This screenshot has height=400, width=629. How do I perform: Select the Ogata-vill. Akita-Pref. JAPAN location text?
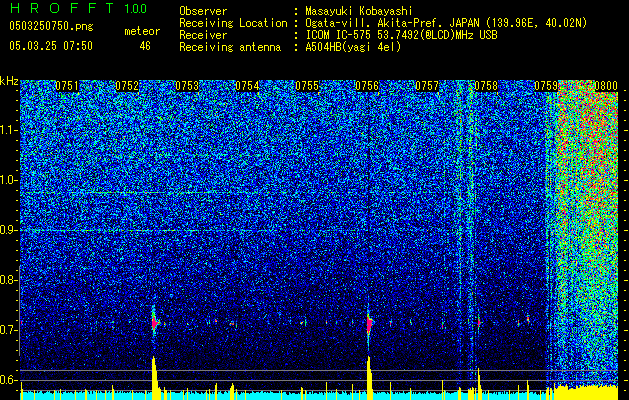tap(446, 23)
